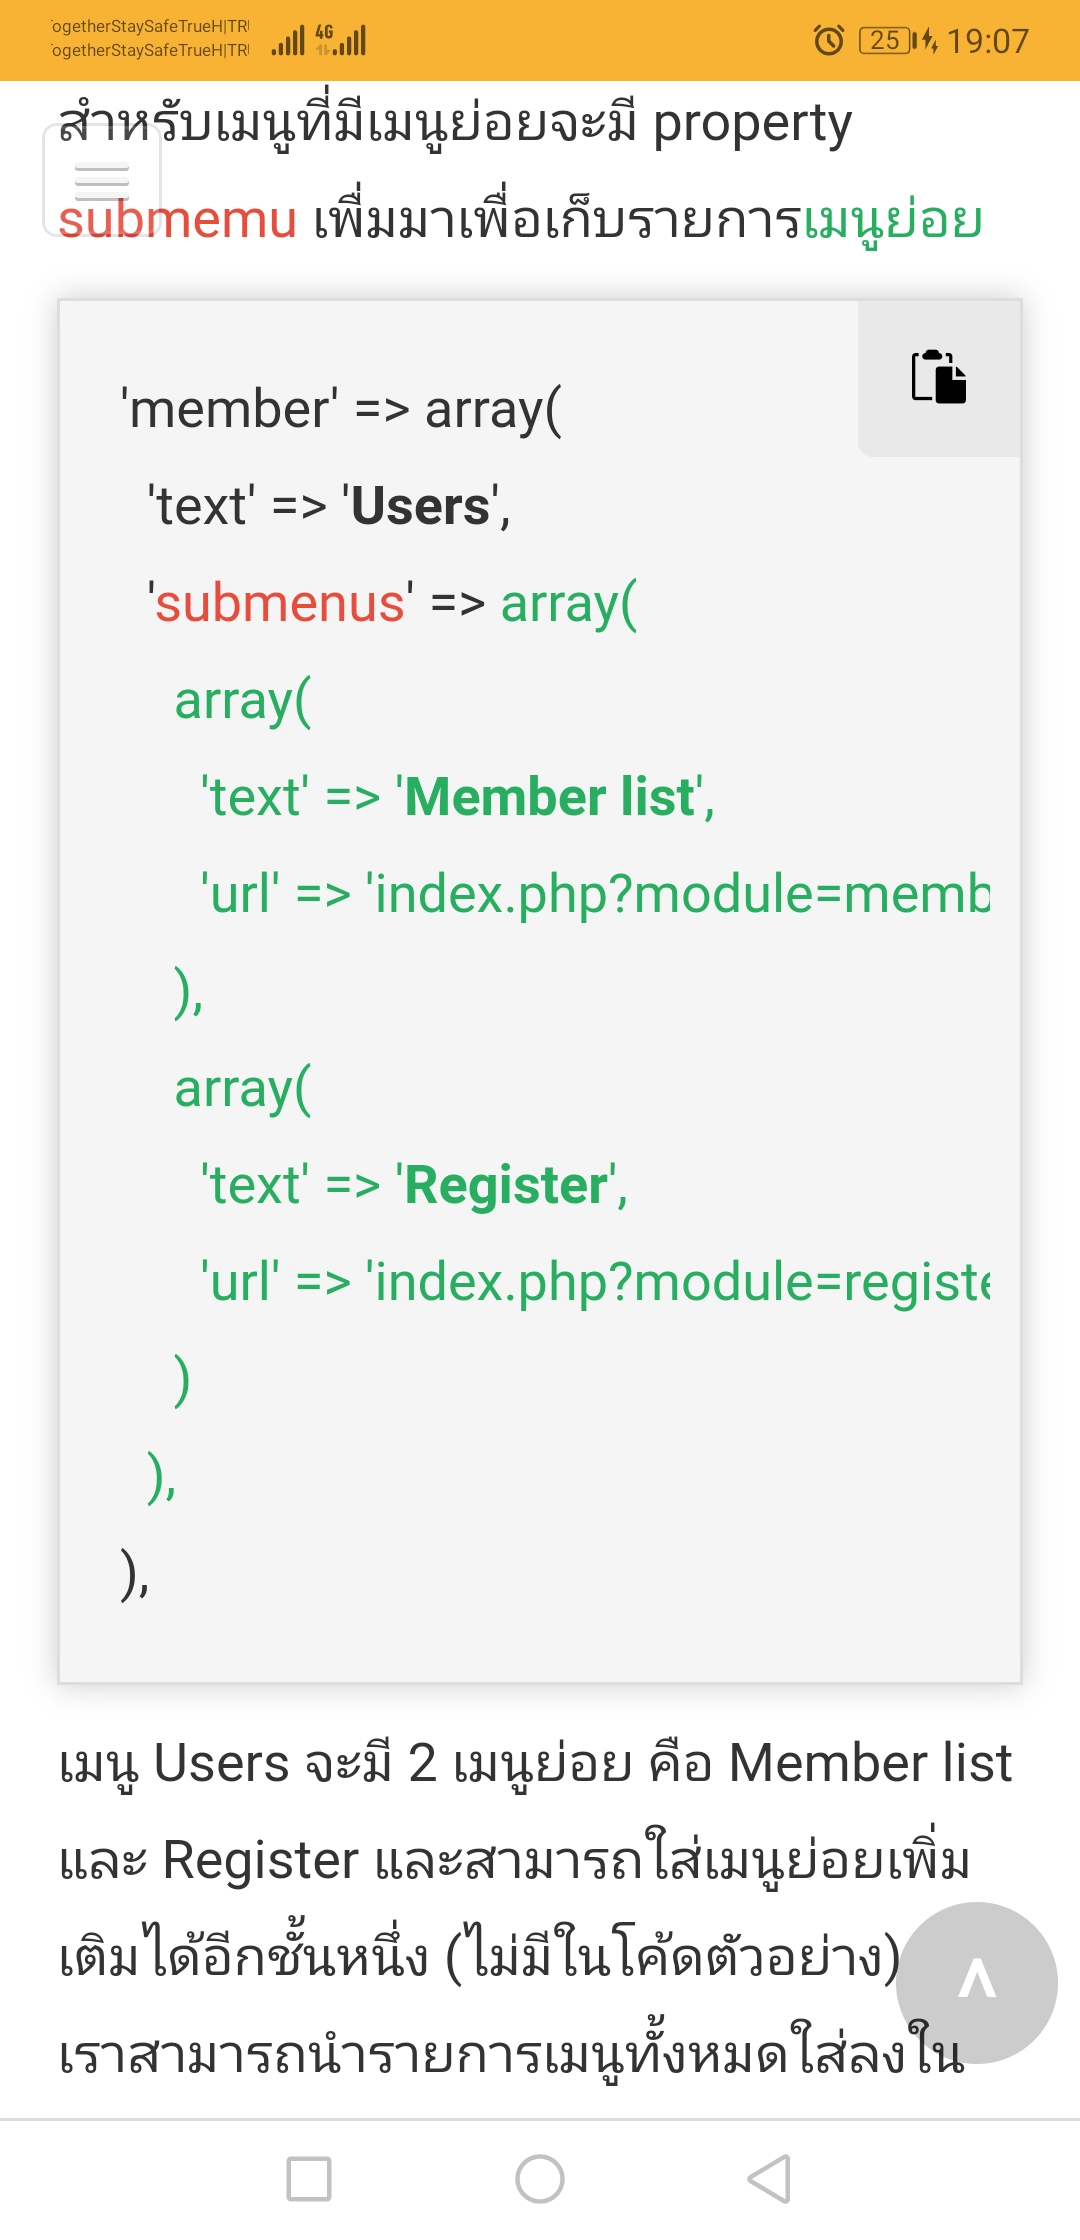Tap the red 'submemu' highlighted word
Screen dimensions: 1080x2240
click(x=177, y=220)
